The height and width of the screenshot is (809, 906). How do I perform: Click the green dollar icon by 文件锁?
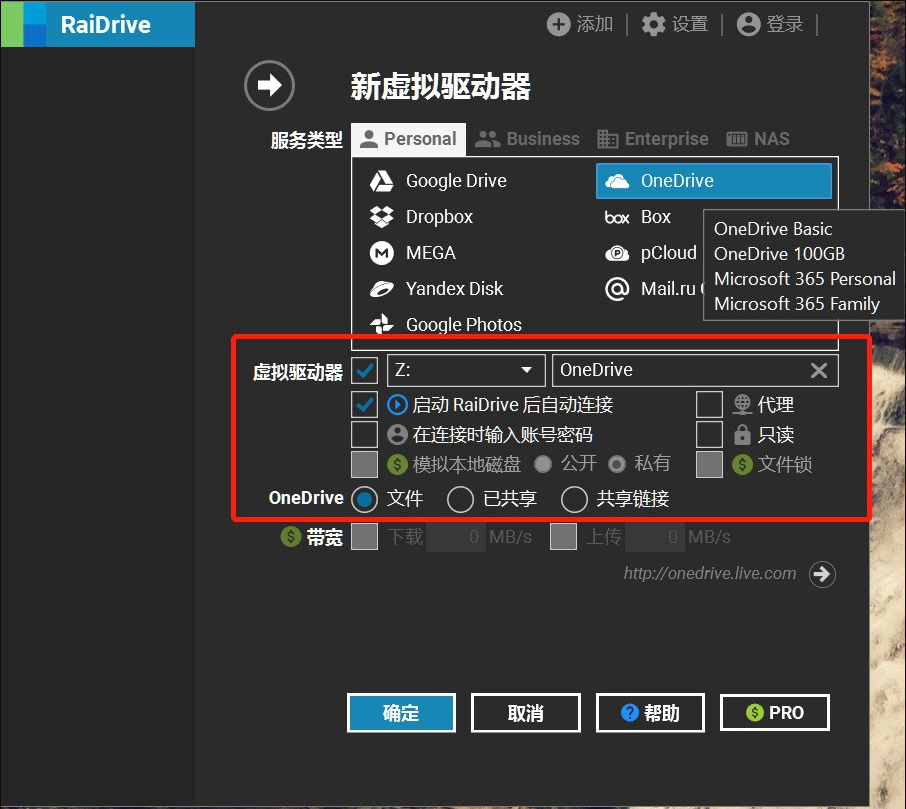point(742,464)
